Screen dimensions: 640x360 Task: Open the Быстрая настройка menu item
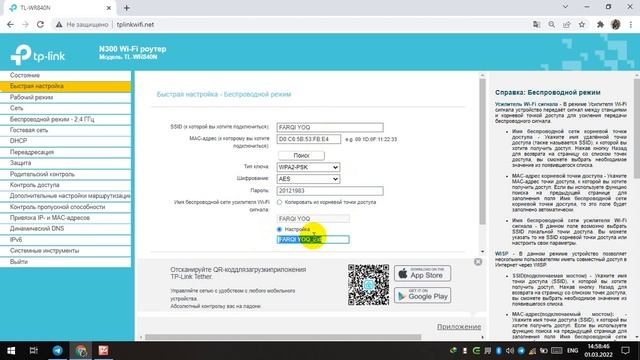(x=65, y=86)
